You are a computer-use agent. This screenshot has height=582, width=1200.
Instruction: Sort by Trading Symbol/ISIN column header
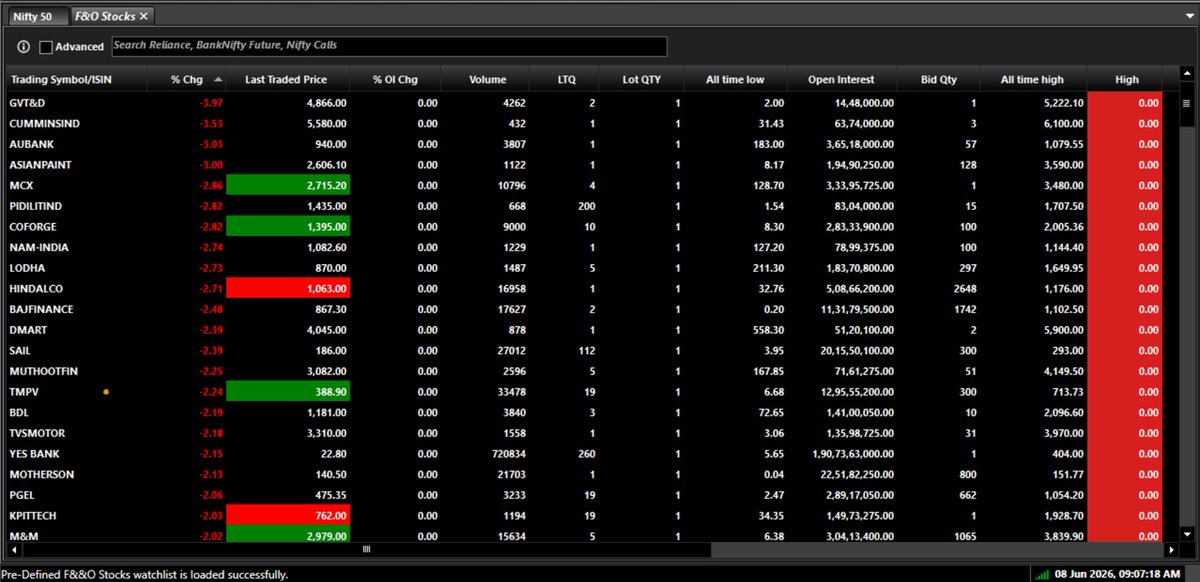(x=77, y=79)
